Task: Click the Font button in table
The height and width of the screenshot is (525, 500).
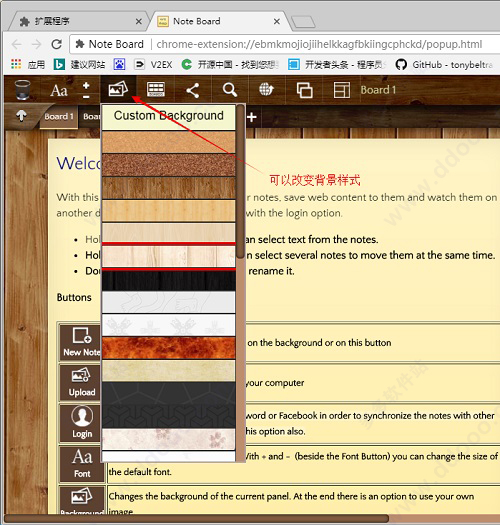Action: 82,464
